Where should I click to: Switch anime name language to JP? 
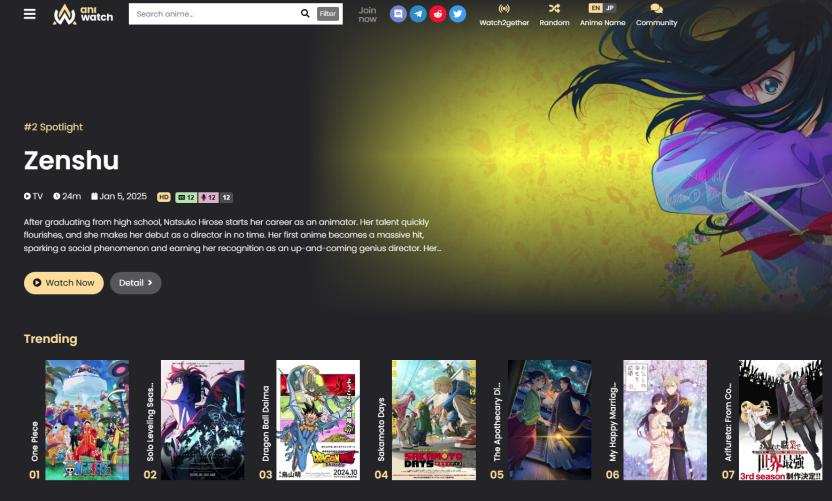coord(610,8)
